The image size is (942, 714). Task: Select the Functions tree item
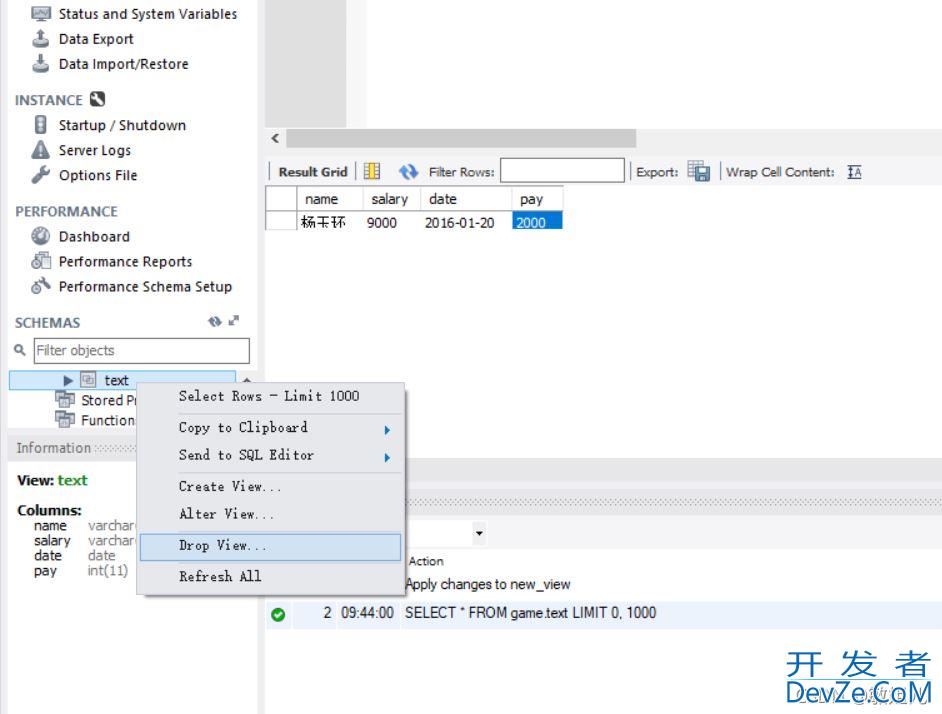[108, 420]
